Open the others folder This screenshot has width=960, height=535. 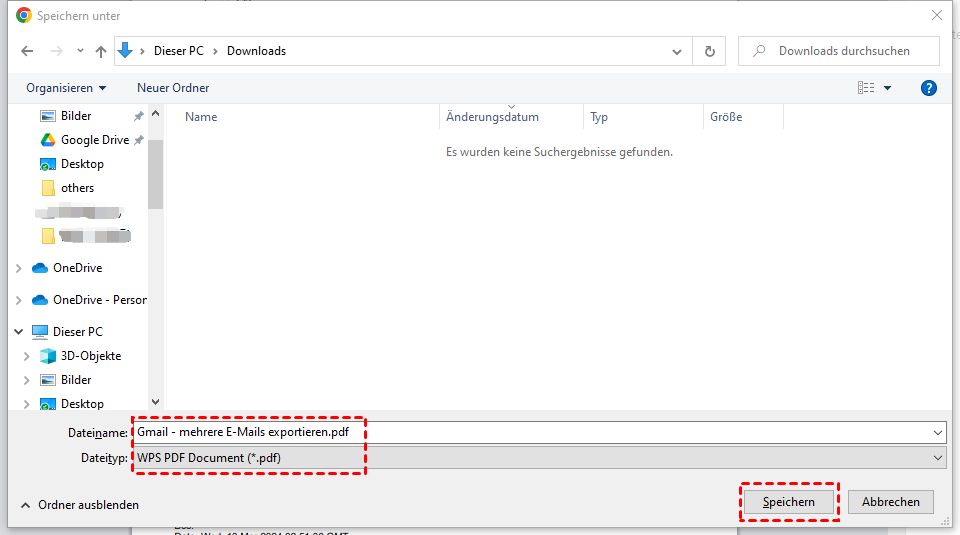coord(77,188)
